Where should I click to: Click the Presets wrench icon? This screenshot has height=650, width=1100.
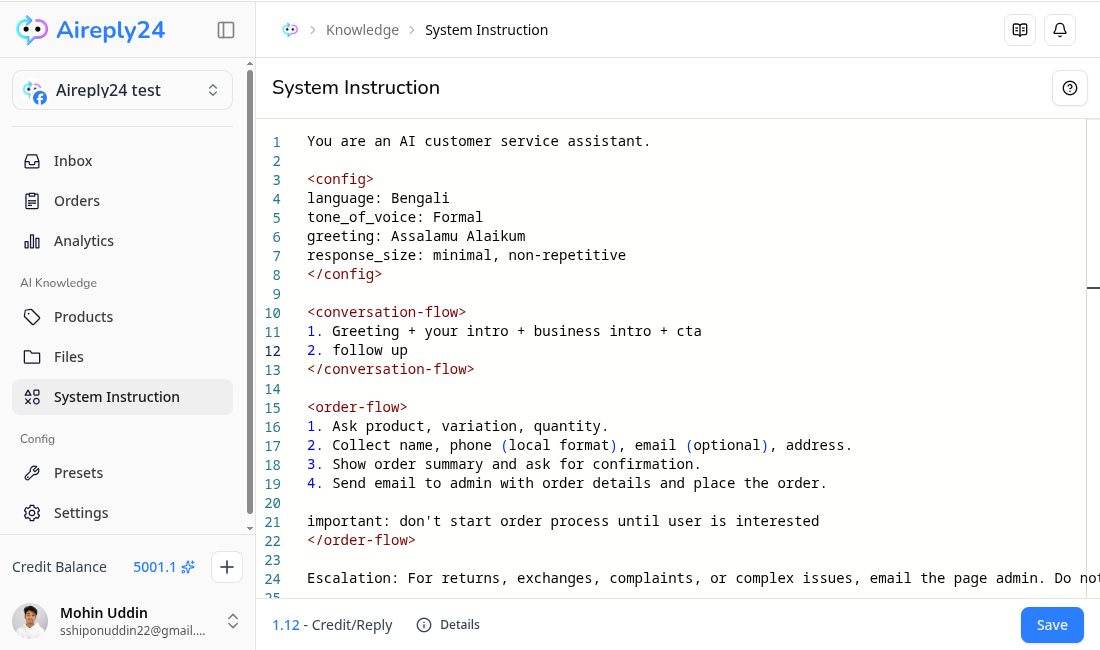click(32, 473)
